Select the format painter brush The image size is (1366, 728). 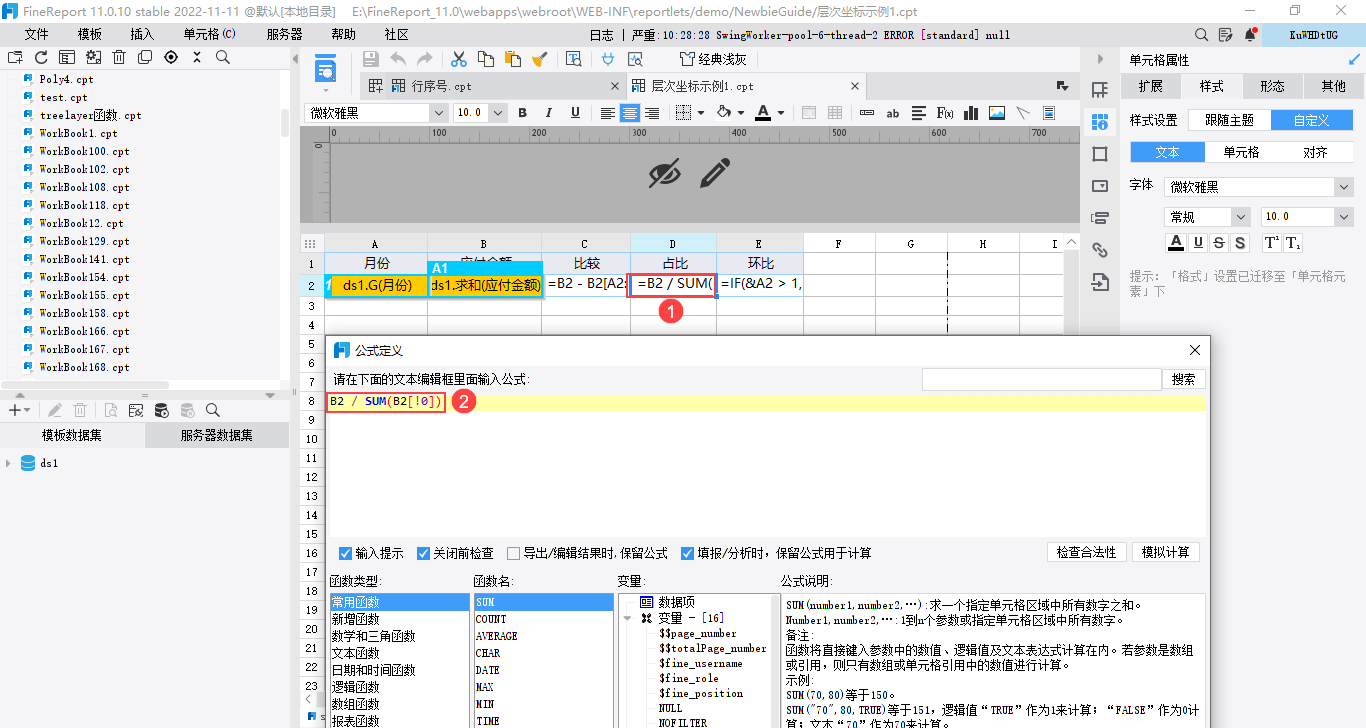coord(540,59)
